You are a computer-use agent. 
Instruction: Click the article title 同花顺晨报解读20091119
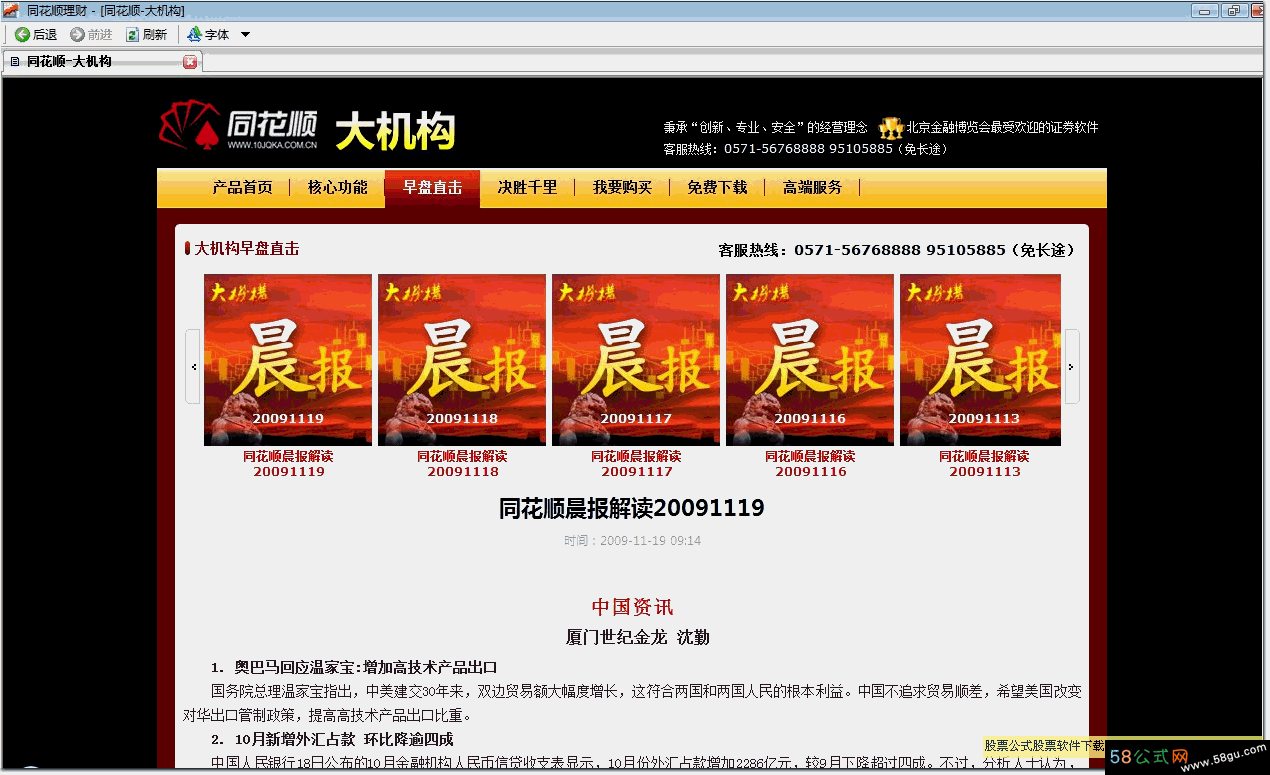pos(632,508)
